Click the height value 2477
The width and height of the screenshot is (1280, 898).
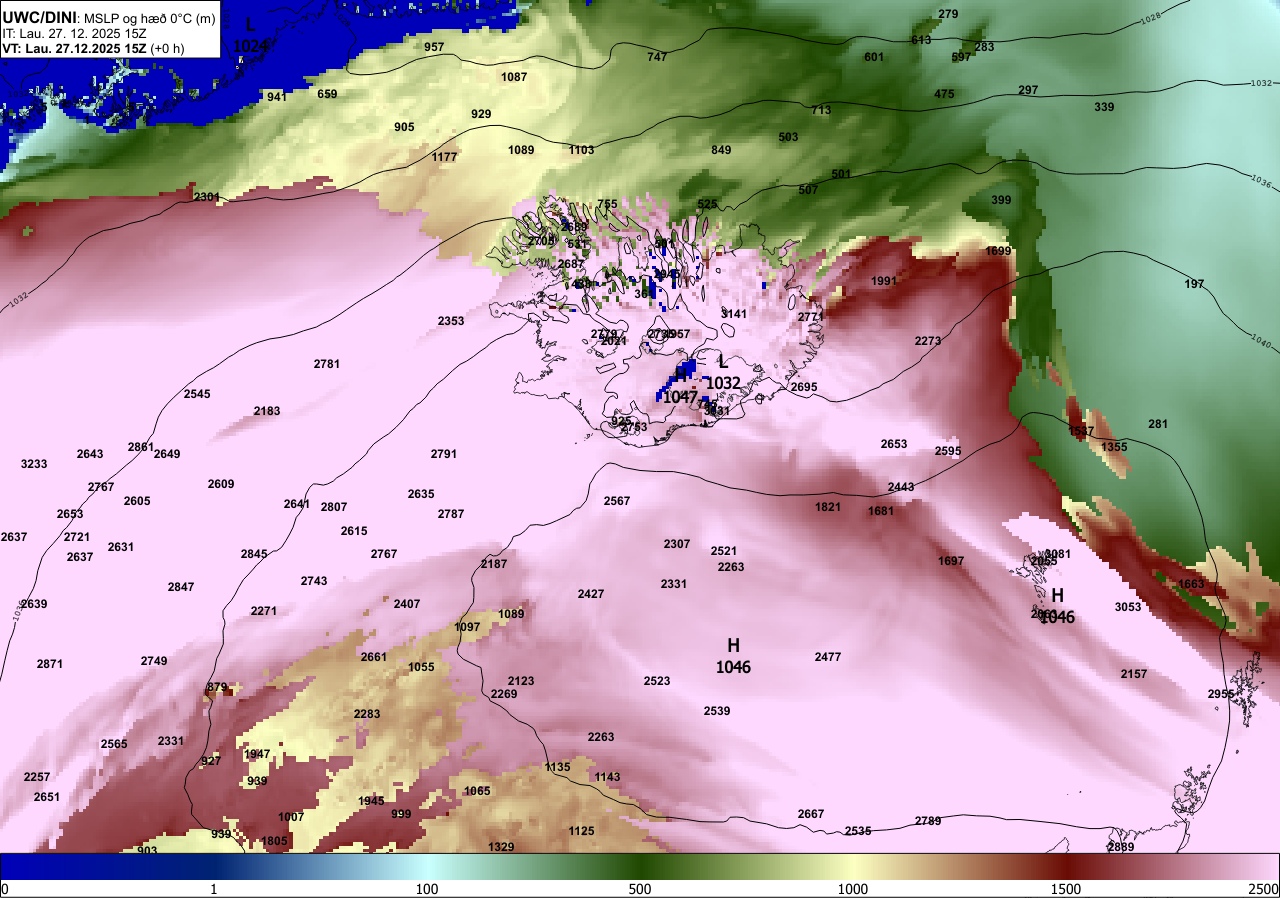828,657
